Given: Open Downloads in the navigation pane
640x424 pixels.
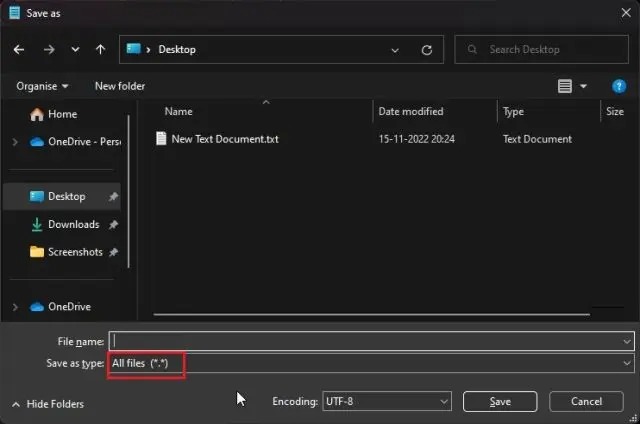Looking at the screenshot, I should coord(65,224).
